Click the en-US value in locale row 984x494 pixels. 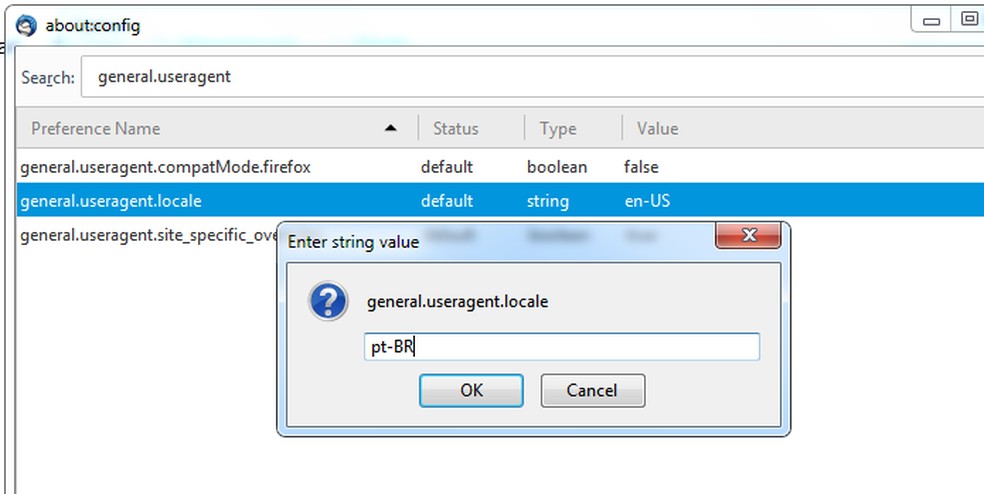pos(647,201)
